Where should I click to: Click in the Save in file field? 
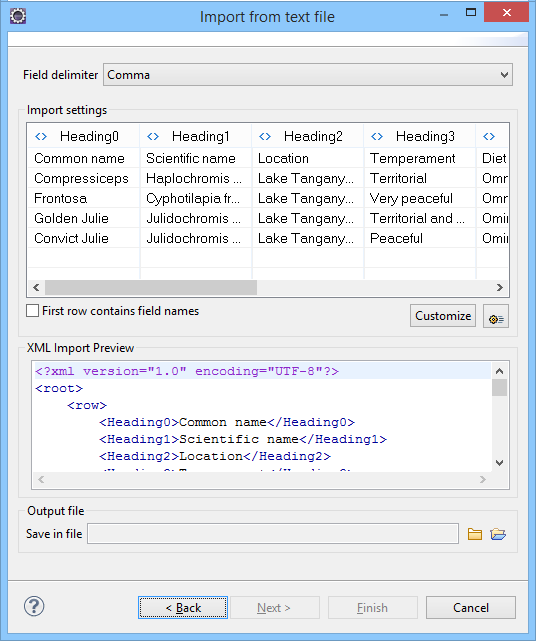[273, 533]
